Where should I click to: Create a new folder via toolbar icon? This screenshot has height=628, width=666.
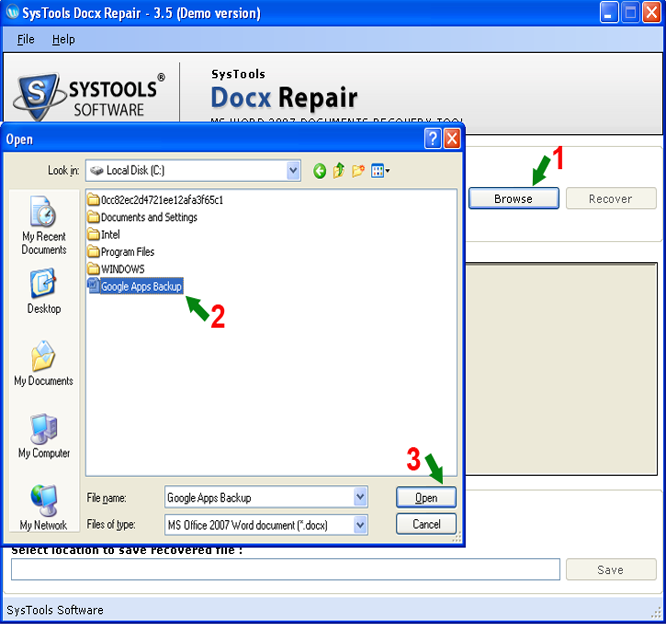click(x=358, y=171)
